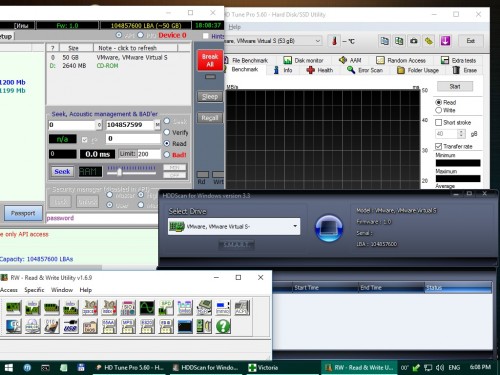Click the Start button in HD Tune benchmark
This screenshot has width=500, height=375.
[455, 87]
